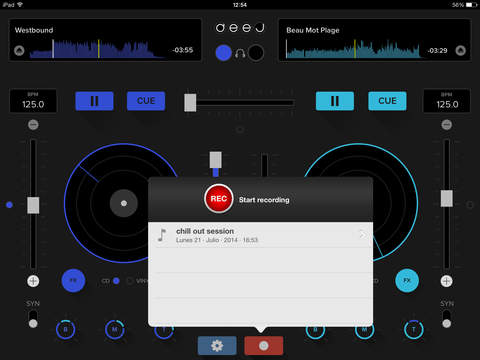Expand chill out session via chevron arrow

[x=362, y=235]
